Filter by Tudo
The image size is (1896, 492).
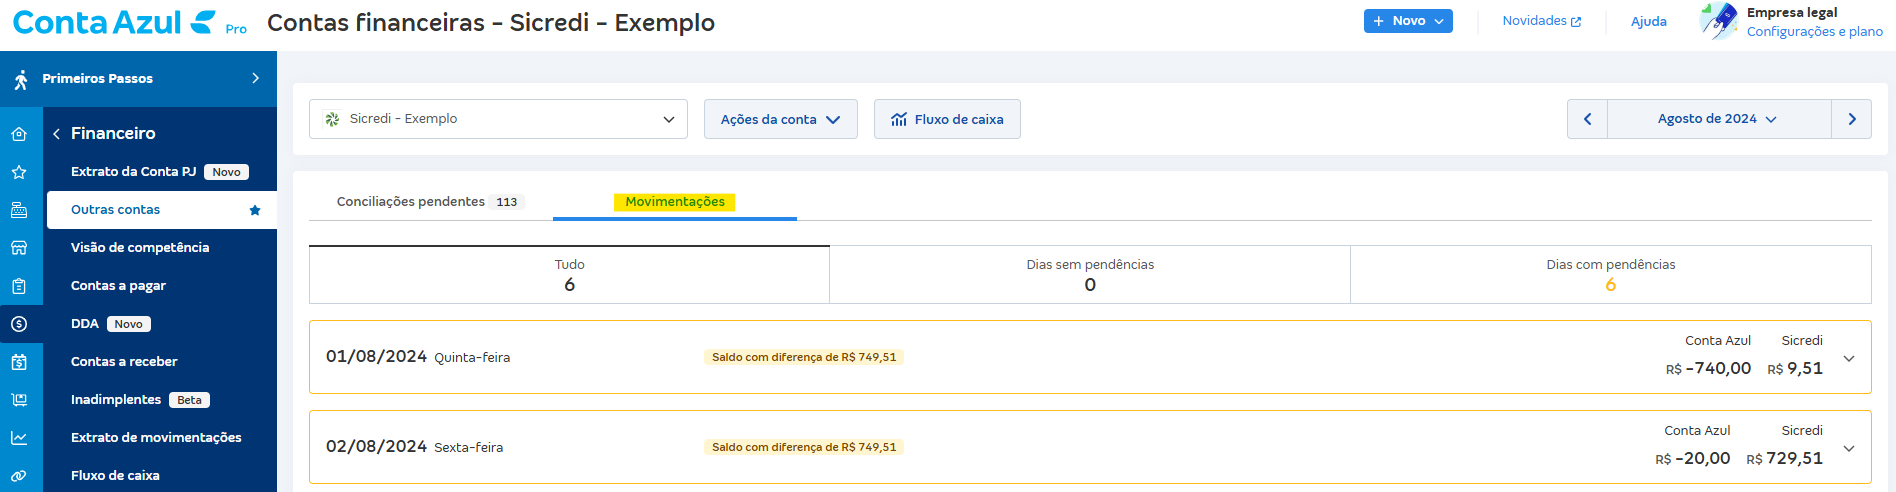pos(569,275)
